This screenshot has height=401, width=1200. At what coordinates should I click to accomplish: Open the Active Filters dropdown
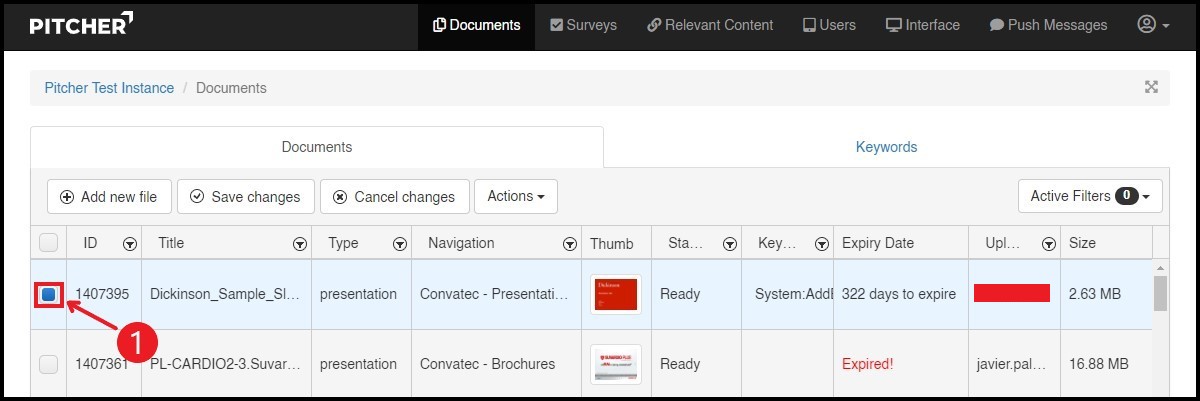(x=1089, y=197)
